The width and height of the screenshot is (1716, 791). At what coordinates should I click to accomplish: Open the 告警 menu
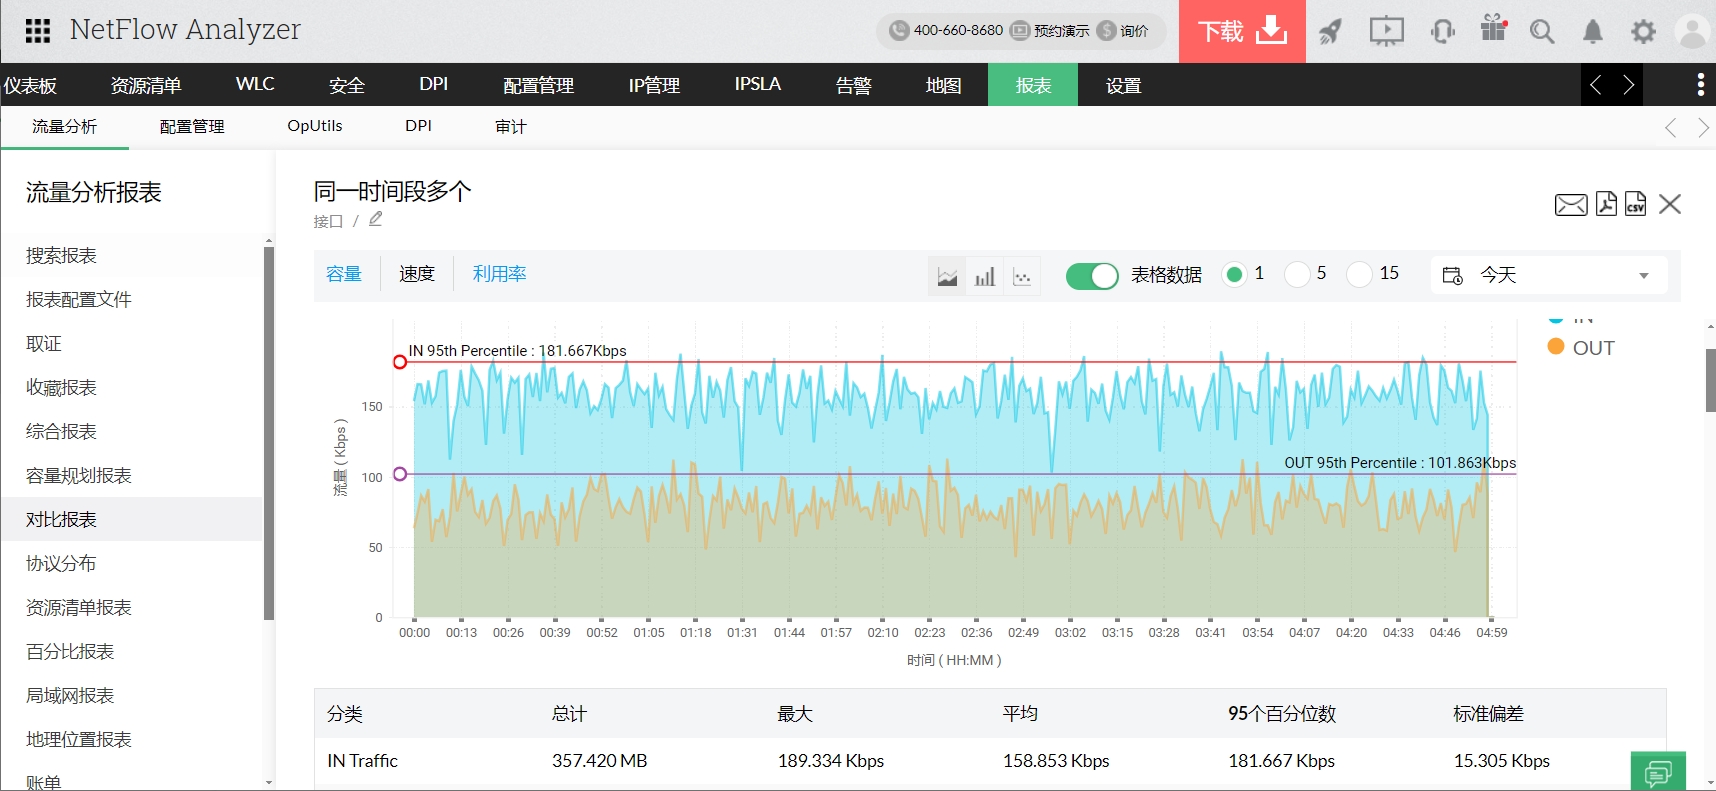click(x=853, y=85)
